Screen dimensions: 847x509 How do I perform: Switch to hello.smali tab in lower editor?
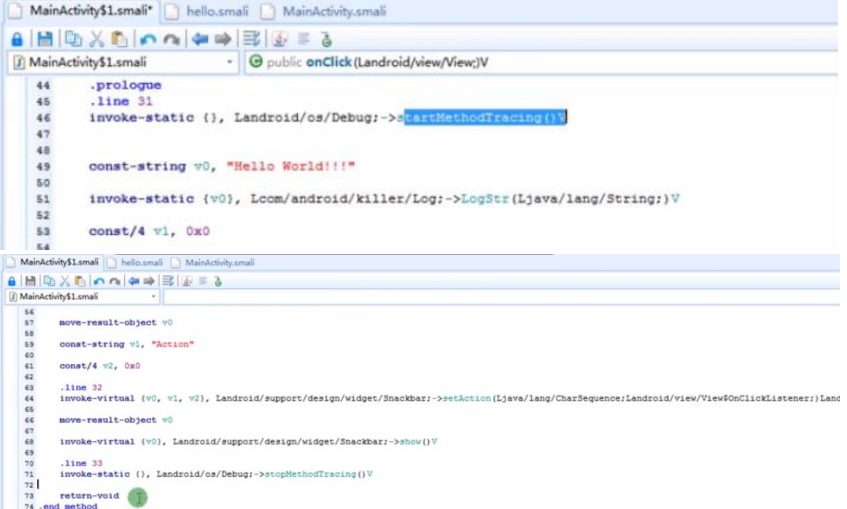[x=135, y=263]
